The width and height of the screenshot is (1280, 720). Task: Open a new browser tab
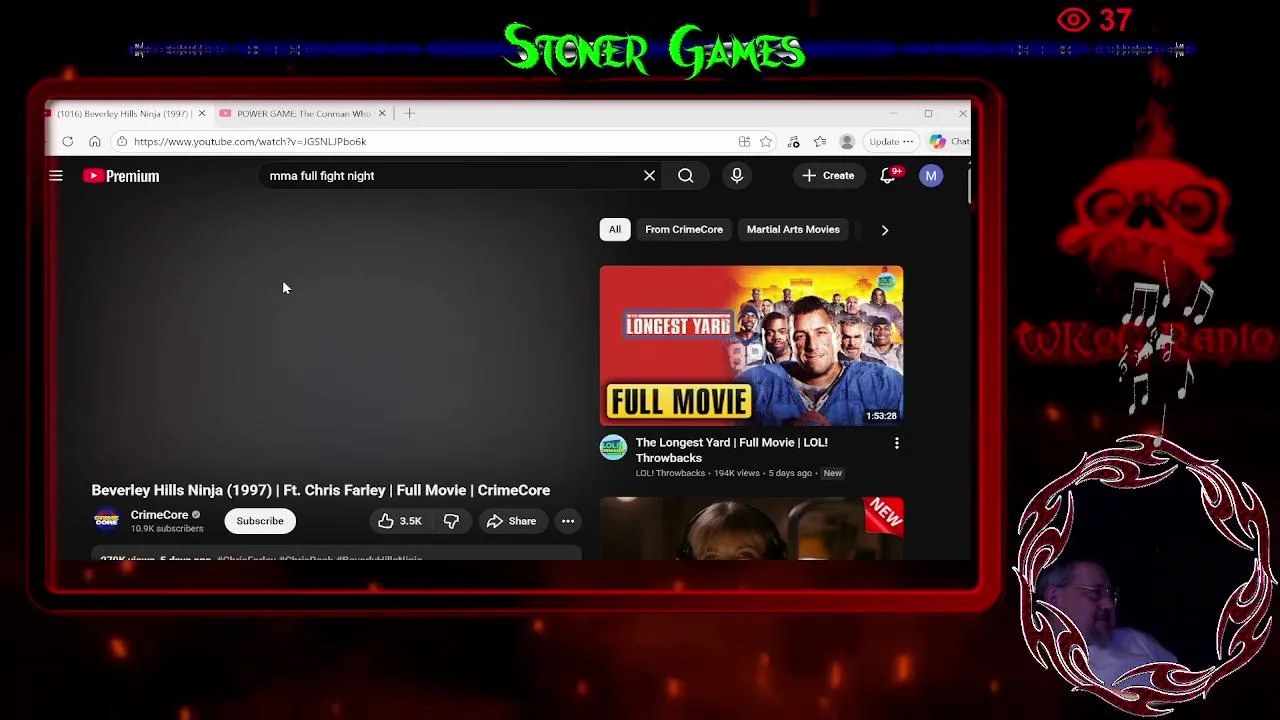pyautogui.click(x=409, y=113)
